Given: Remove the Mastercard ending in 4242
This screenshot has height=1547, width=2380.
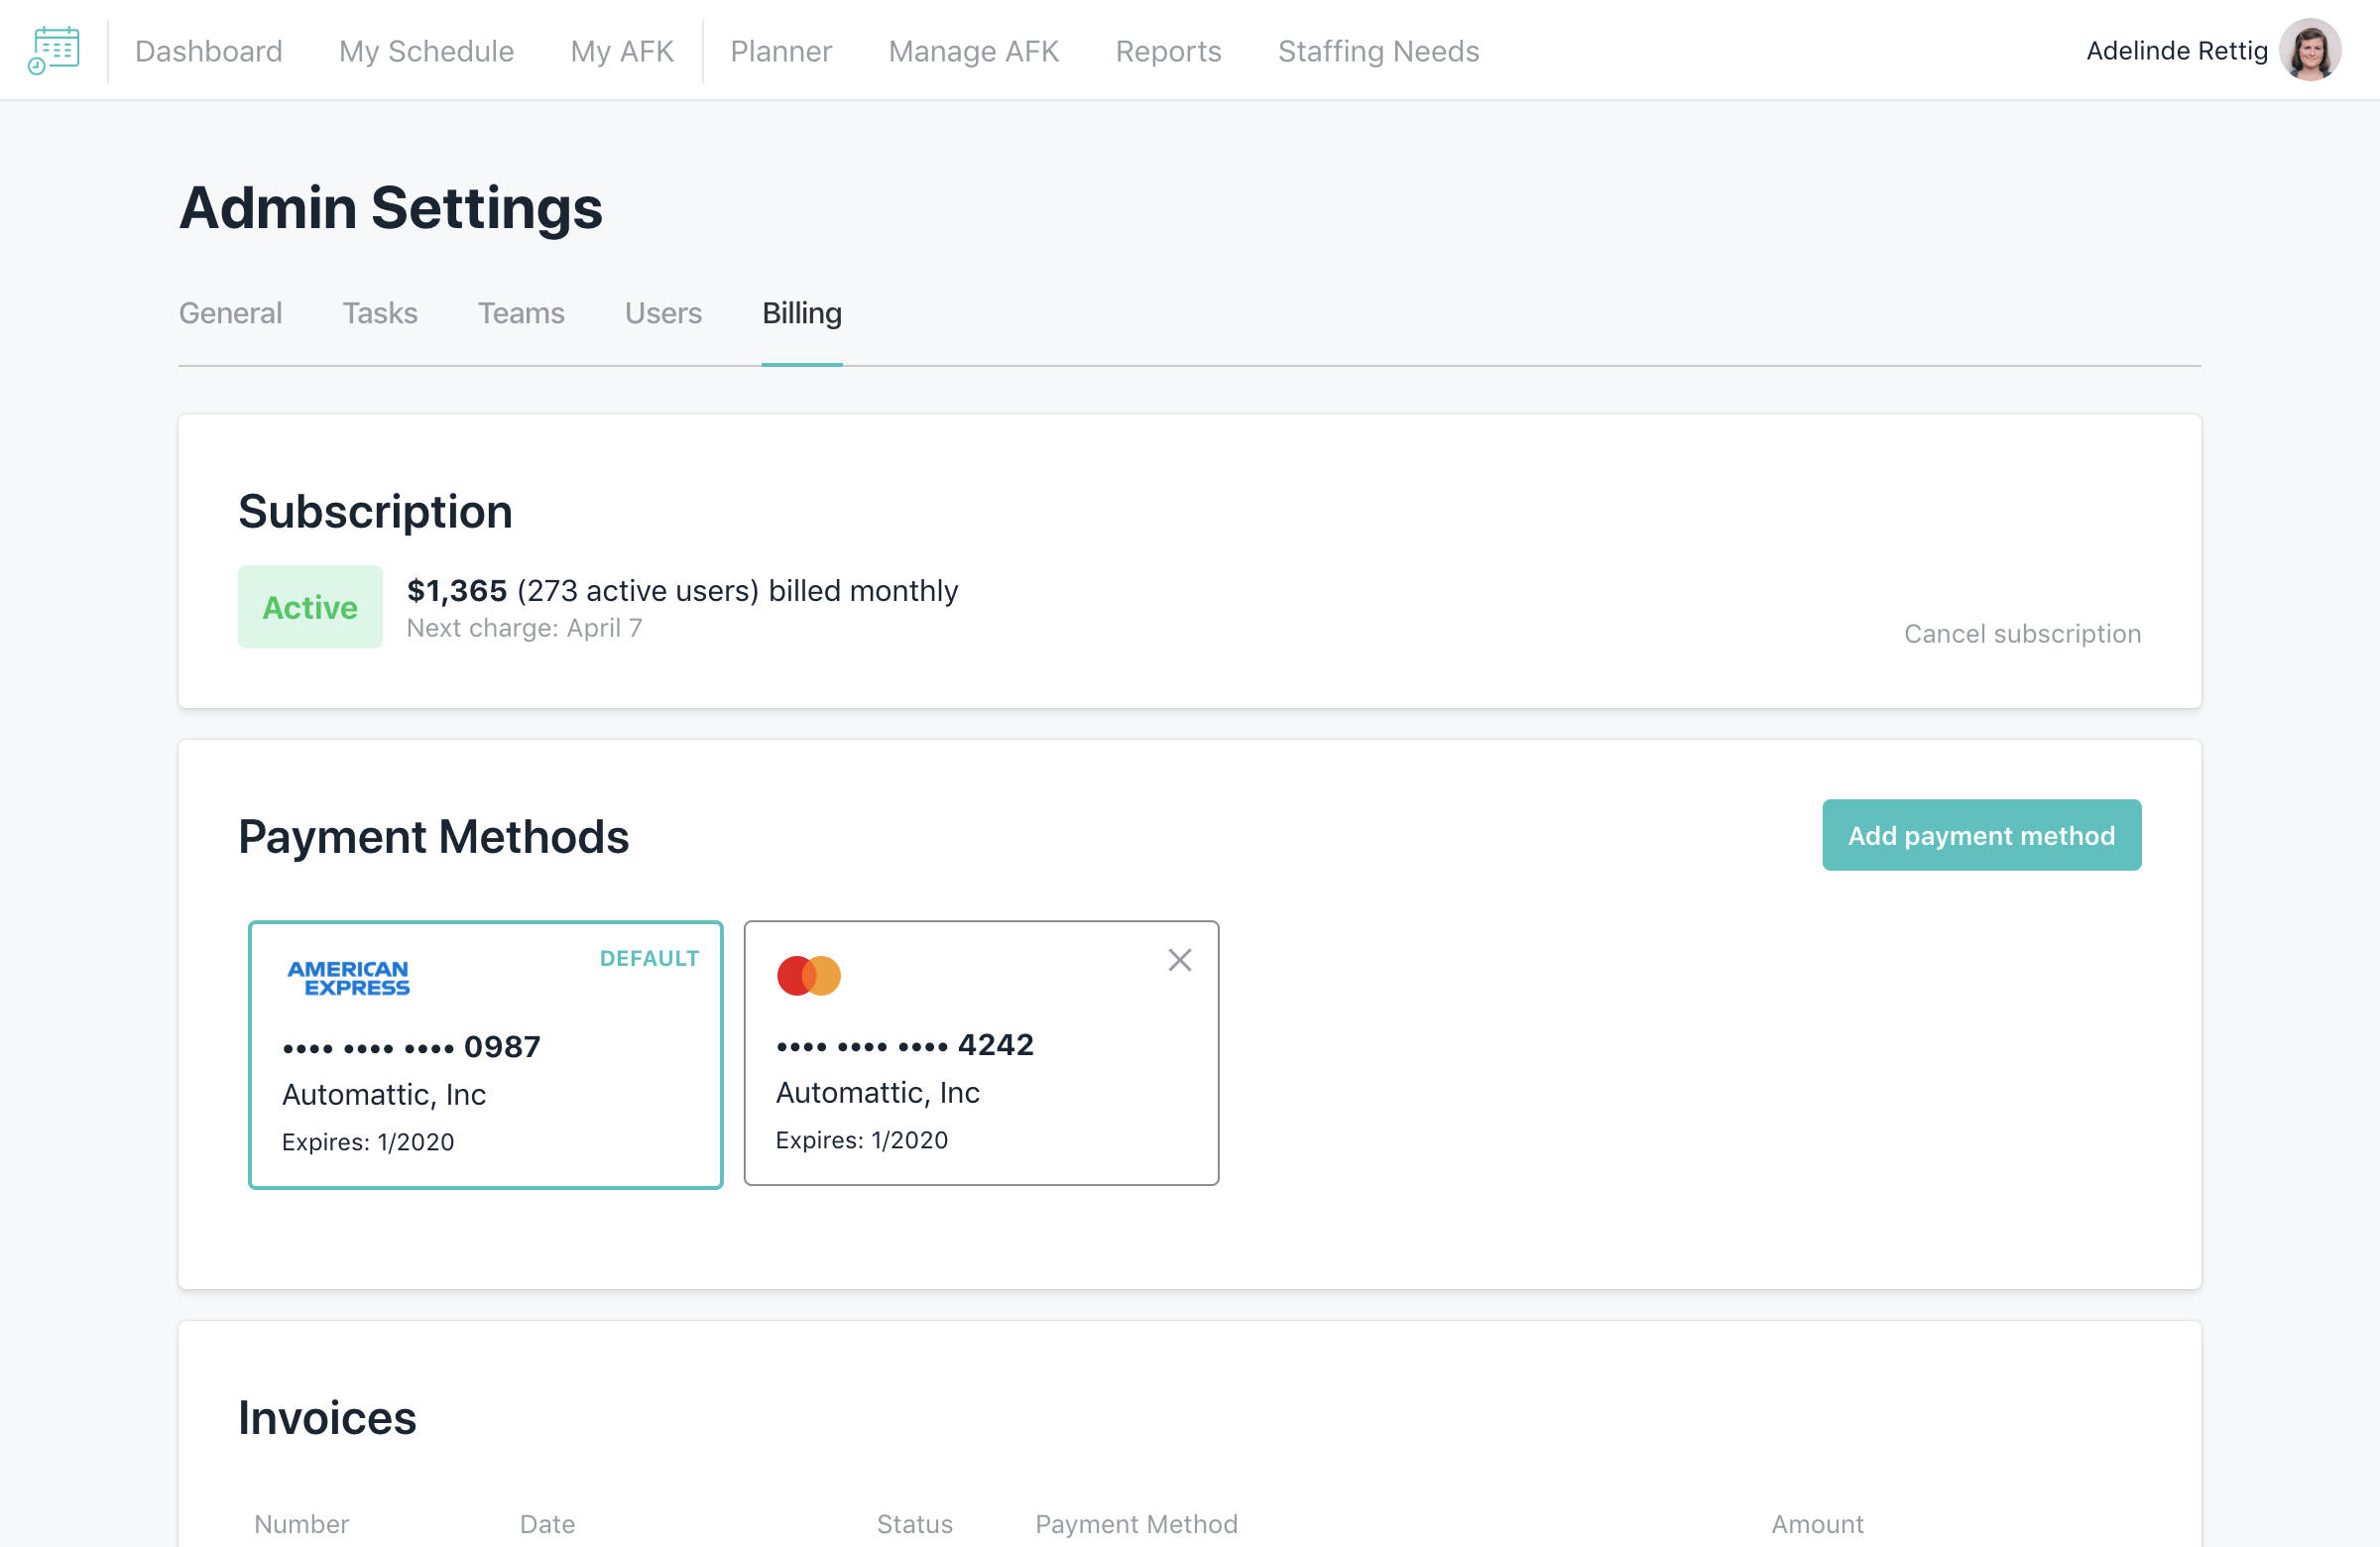Looking at the screenshot, I should [1179, 960].
